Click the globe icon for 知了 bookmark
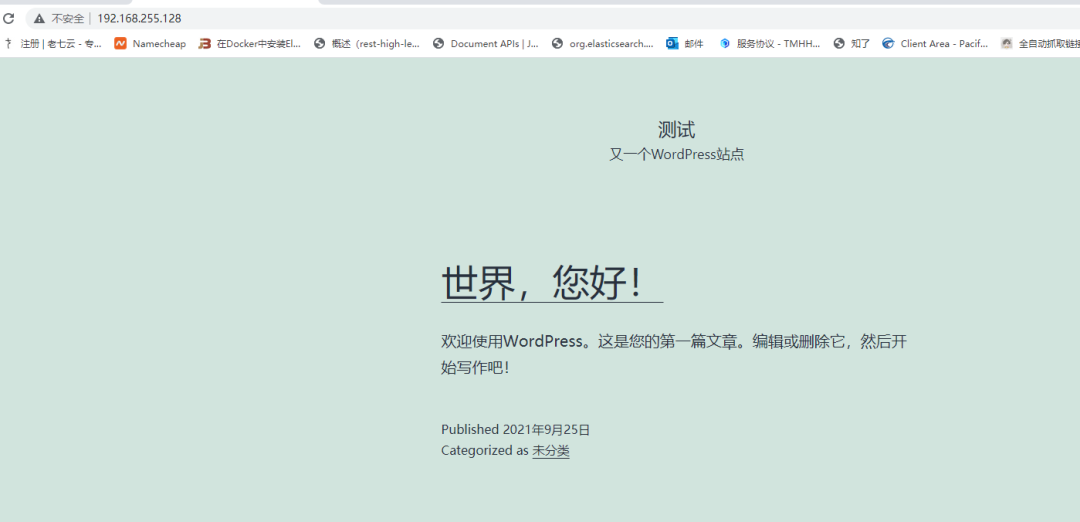Viewport: 1080px width, 522px height. [839, 43]
